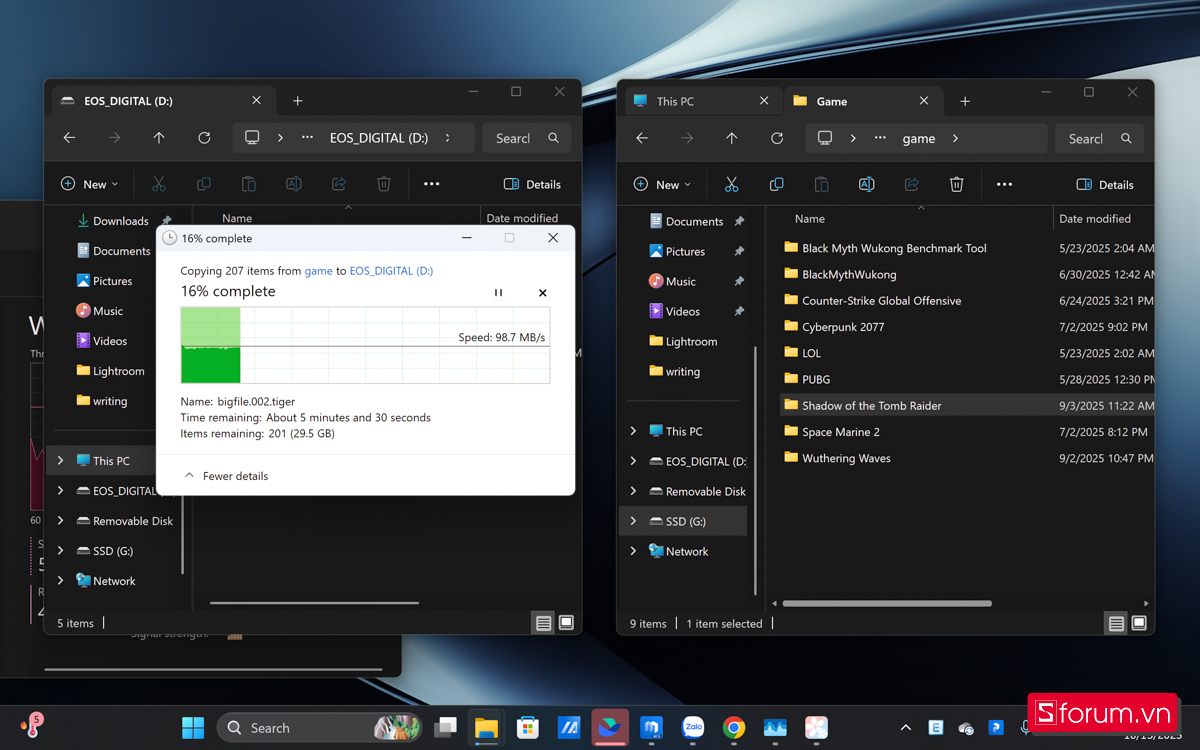Click Rename icon in Game window toolbar

click(x=866, y=184)
